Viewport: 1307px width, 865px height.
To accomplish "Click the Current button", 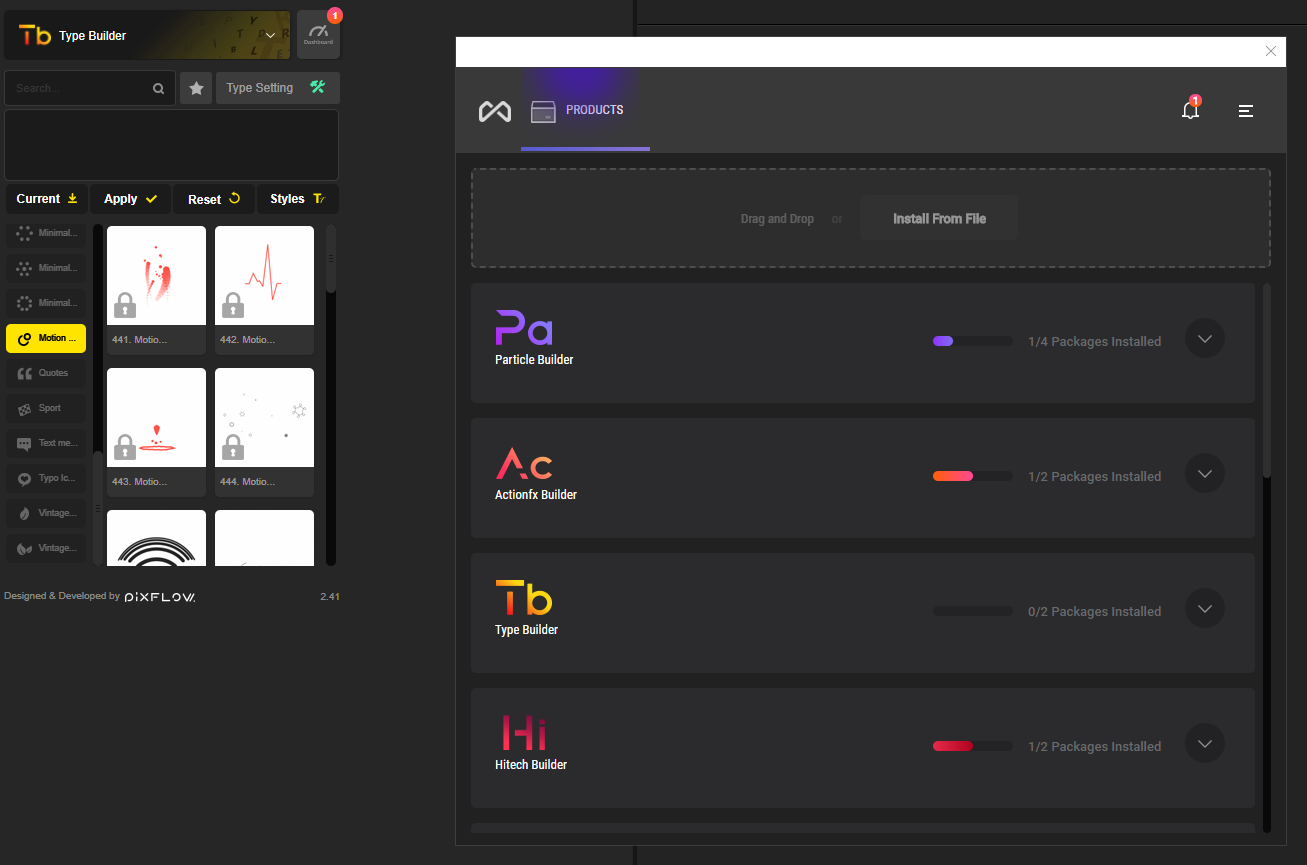I will click(x=47, y=199).
